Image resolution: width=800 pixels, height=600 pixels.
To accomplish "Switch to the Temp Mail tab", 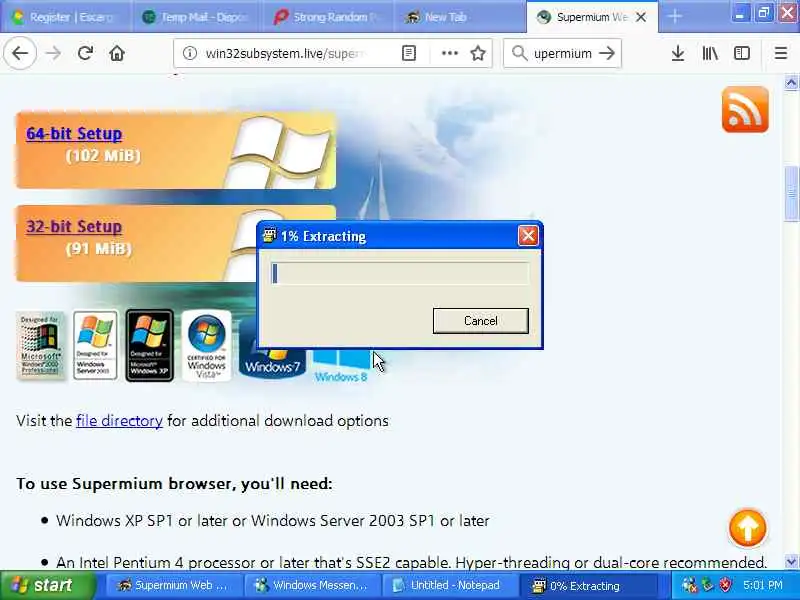I will click(x=197, y=17).
